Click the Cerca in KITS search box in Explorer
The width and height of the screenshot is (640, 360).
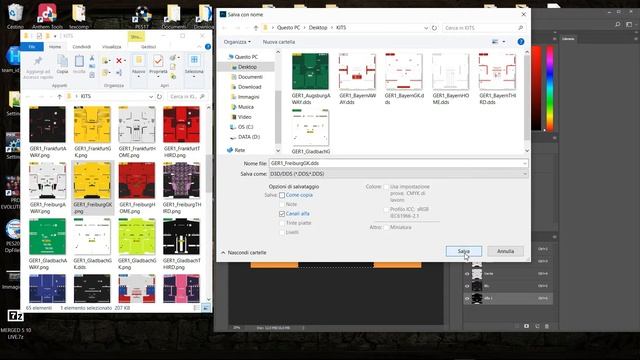click(187, 96)
